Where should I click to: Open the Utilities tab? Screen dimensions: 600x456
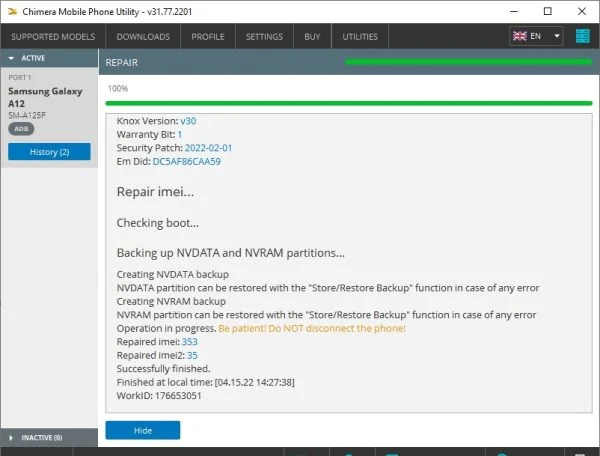[x=360, y=37]
